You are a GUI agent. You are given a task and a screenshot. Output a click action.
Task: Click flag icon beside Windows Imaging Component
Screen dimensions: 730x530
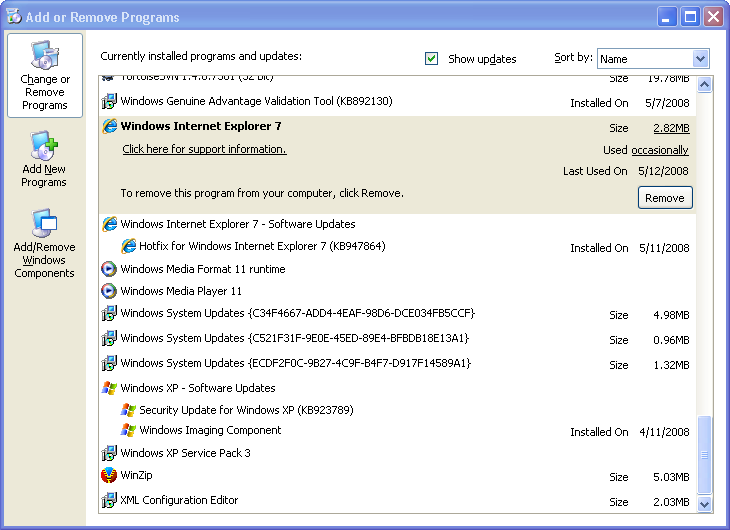(x=128, y=430)
